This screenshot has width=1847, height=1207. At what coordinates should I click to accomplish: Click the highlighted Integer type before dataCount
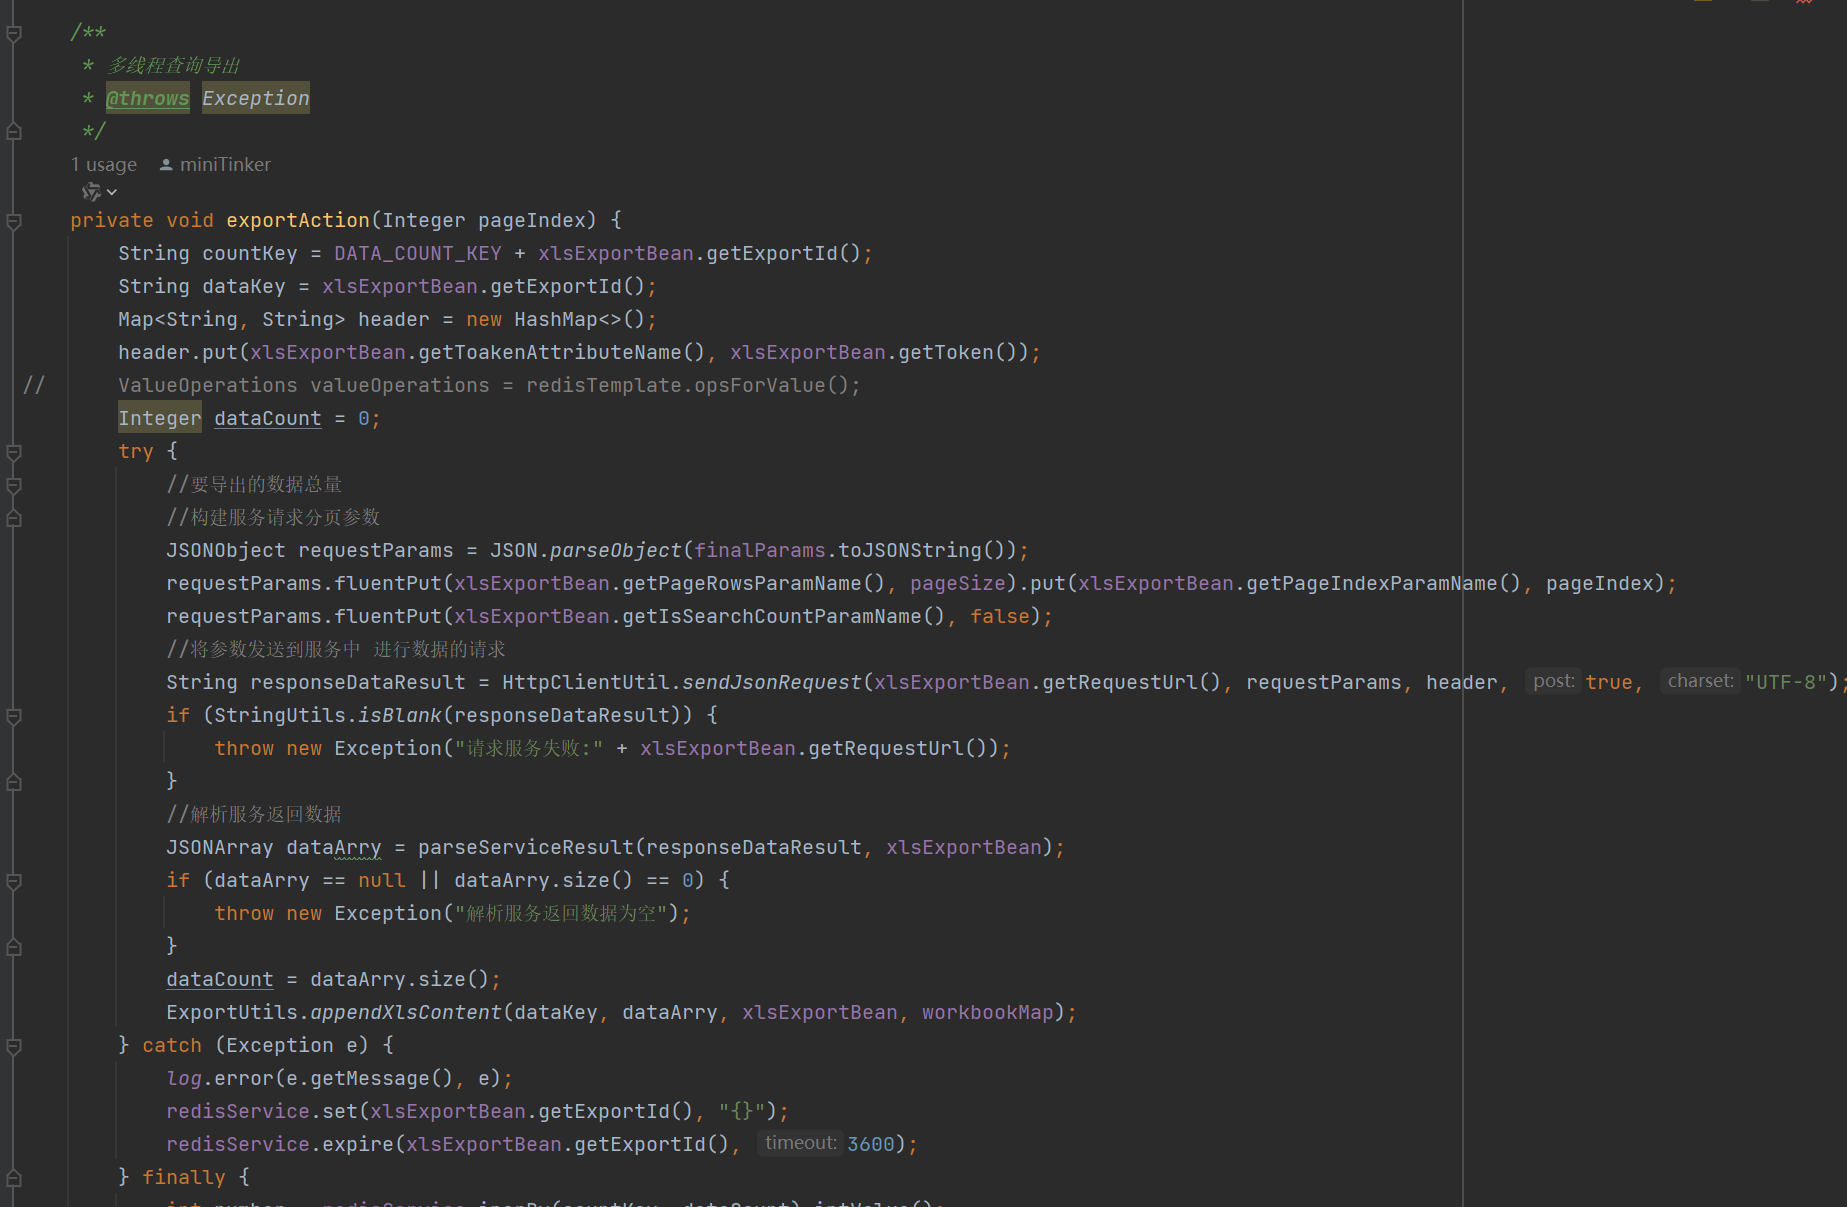click(160, 418)
